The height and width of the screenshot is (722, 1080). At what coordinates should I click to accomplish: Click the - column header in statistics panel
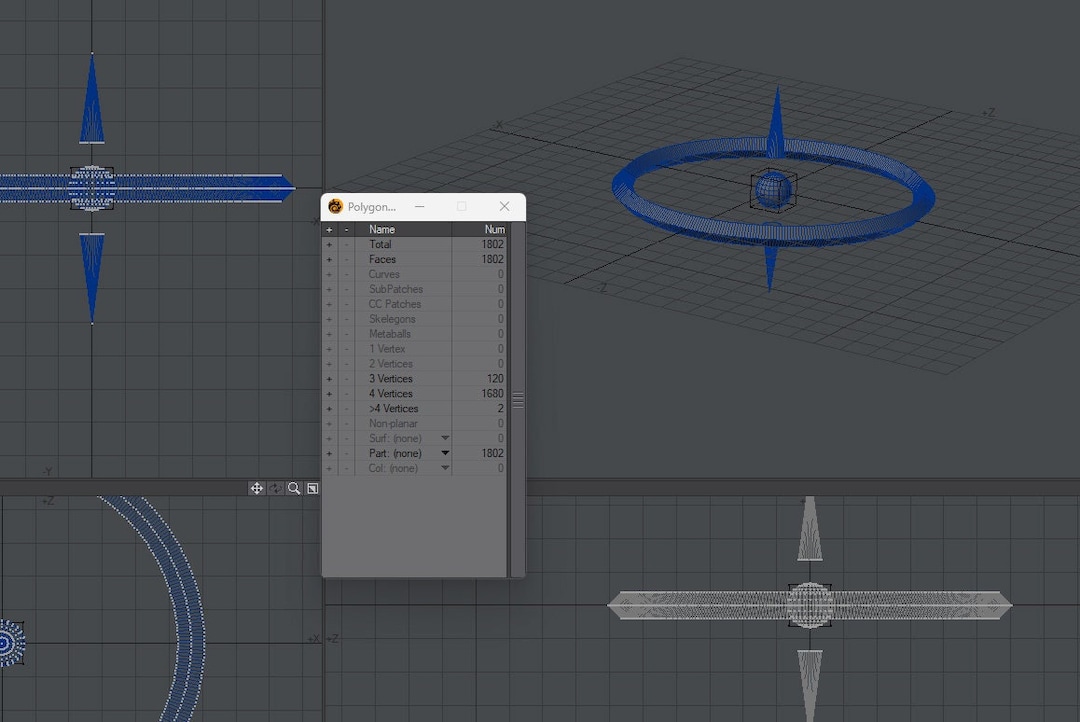[344, 229]
